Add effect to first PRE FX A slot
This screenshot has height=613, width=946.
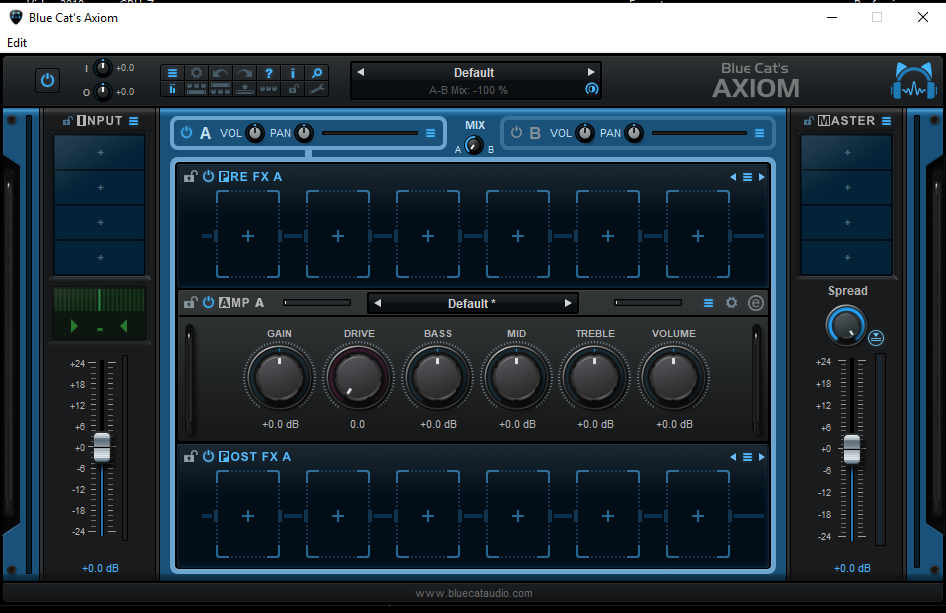248,235
